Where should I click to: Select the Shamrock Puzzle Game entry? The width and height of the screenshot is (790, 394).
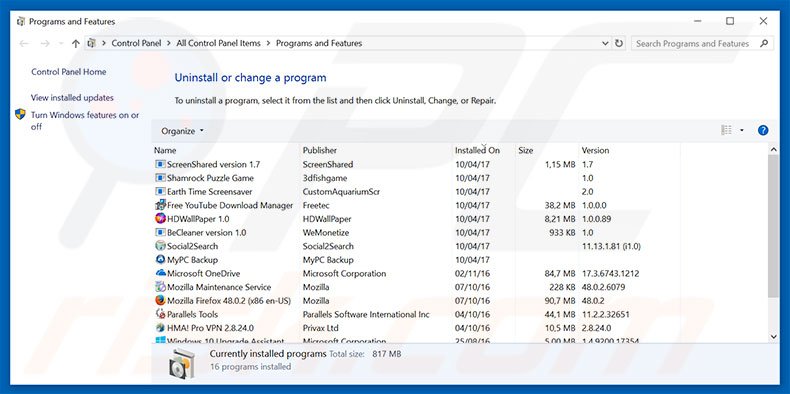[x=210, y=178]
